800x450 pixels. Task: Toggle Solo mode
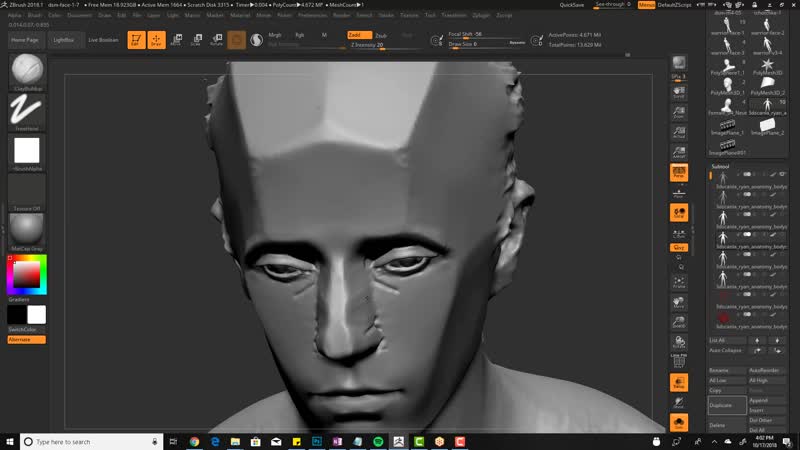tap(679, 422)
